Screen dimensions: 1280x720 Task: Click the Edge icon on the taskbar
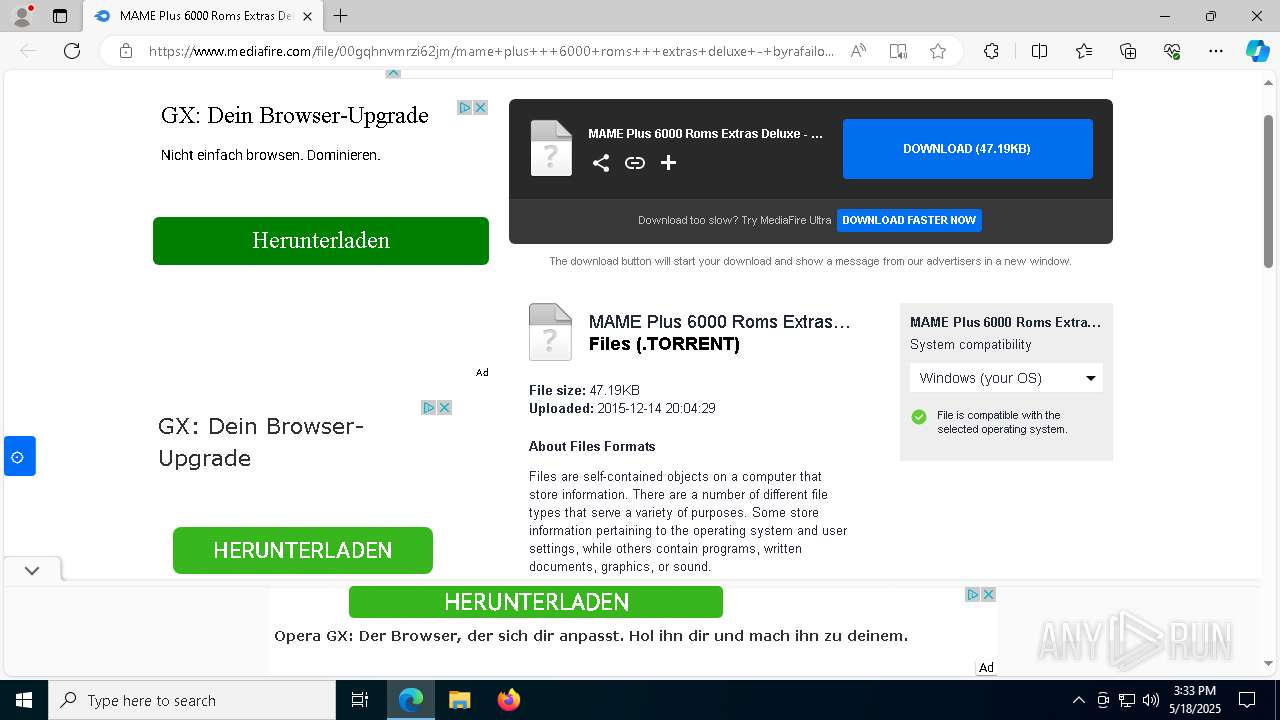(x=411, y=700)
